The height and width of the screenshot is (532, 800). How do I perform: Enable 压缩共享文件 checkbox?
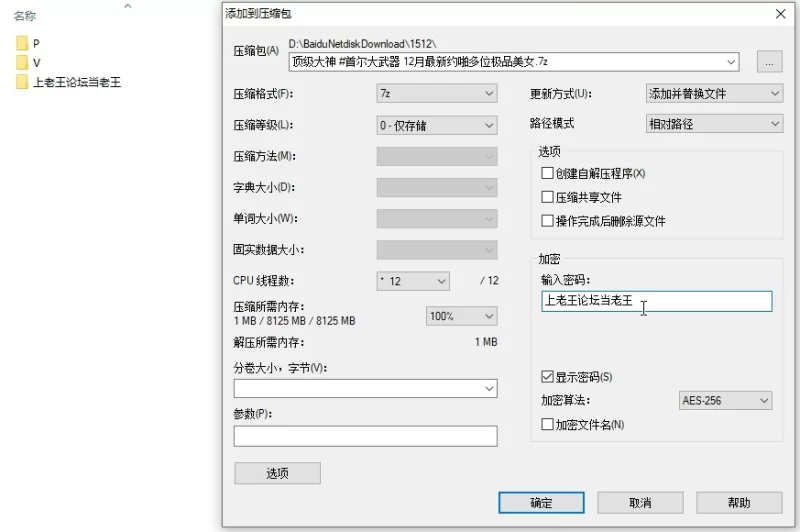[x=547, y=197]
